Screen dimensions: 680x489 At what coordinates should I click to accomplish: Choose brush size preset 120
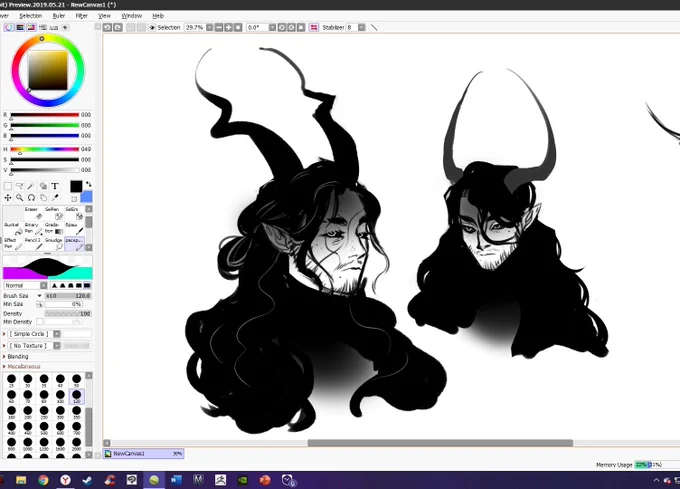tap(76, 396)
